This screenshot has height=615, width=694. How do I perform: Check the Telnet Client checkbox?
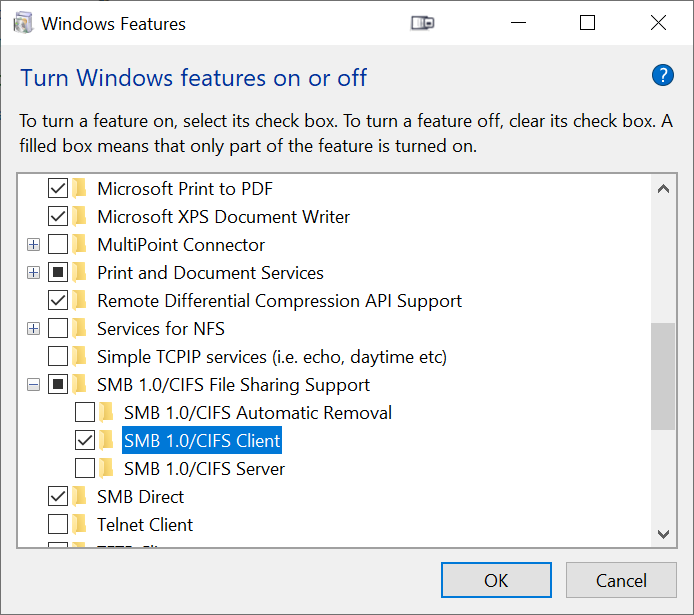pos(58,524)
